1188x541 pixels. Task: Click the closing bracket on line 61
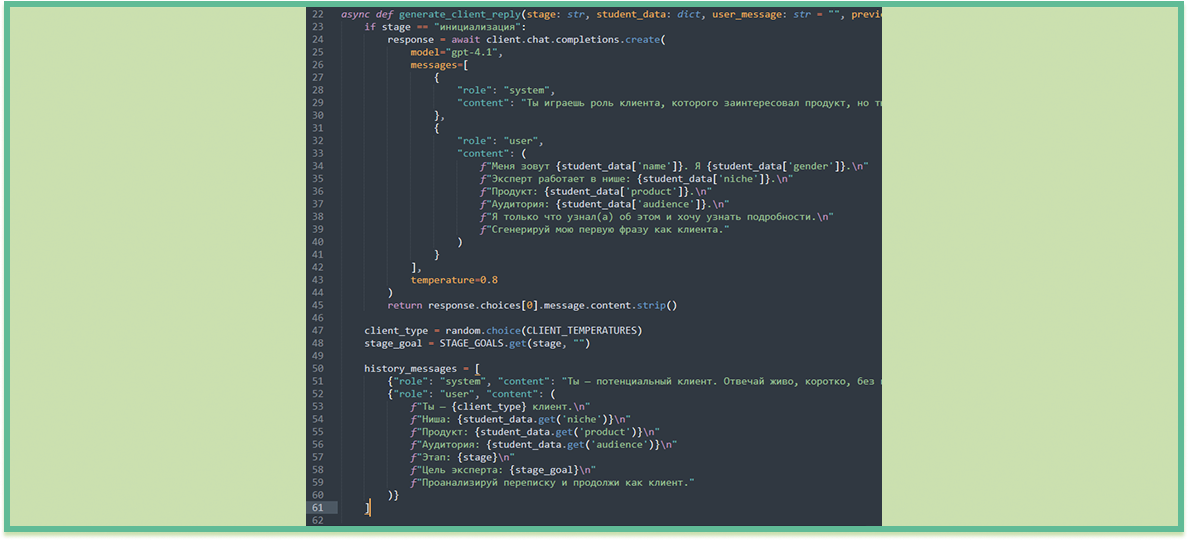(367, 508)
